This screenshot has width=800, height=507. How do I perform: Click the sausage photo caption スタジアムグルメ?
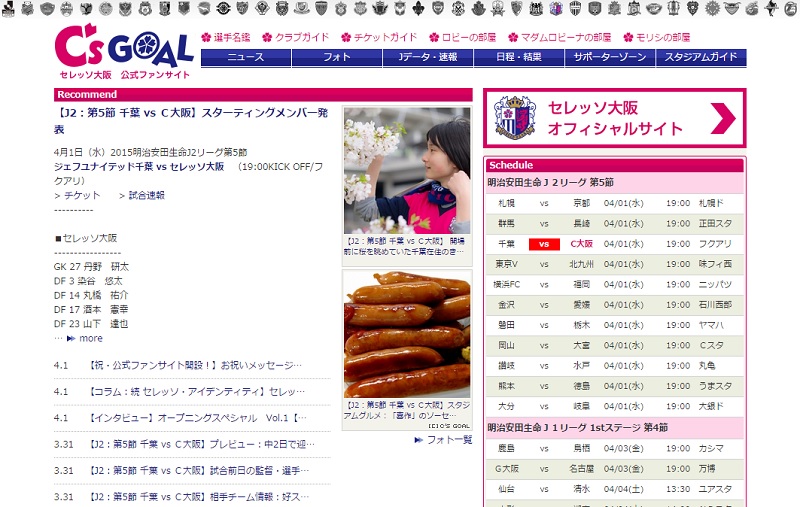point(407,410)
